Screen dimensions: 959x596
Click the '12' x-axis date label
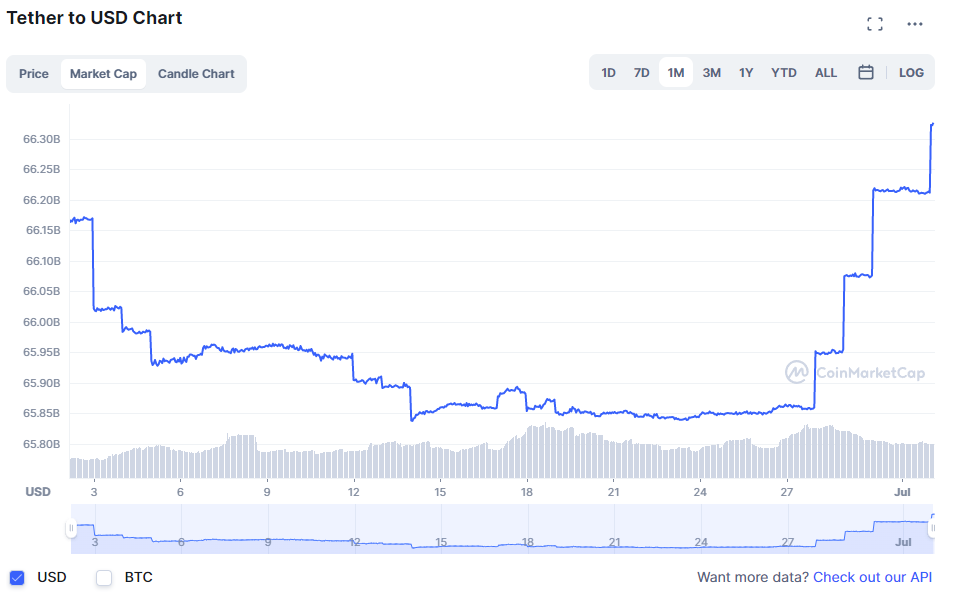point(354,492)
